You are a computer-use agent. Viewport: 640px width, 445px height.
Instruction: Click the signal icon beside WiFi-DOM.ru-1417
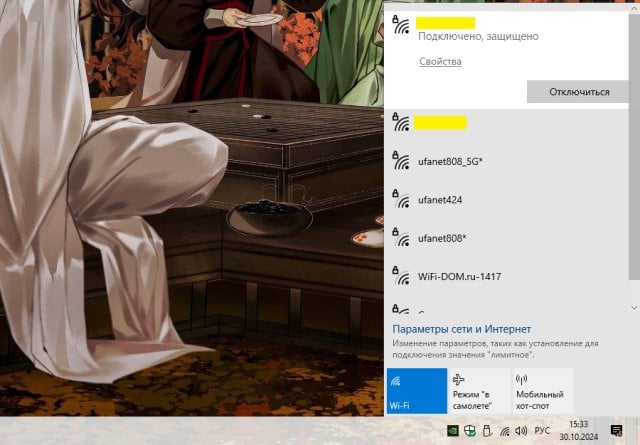pyautogui.click(x=401, y=275)
